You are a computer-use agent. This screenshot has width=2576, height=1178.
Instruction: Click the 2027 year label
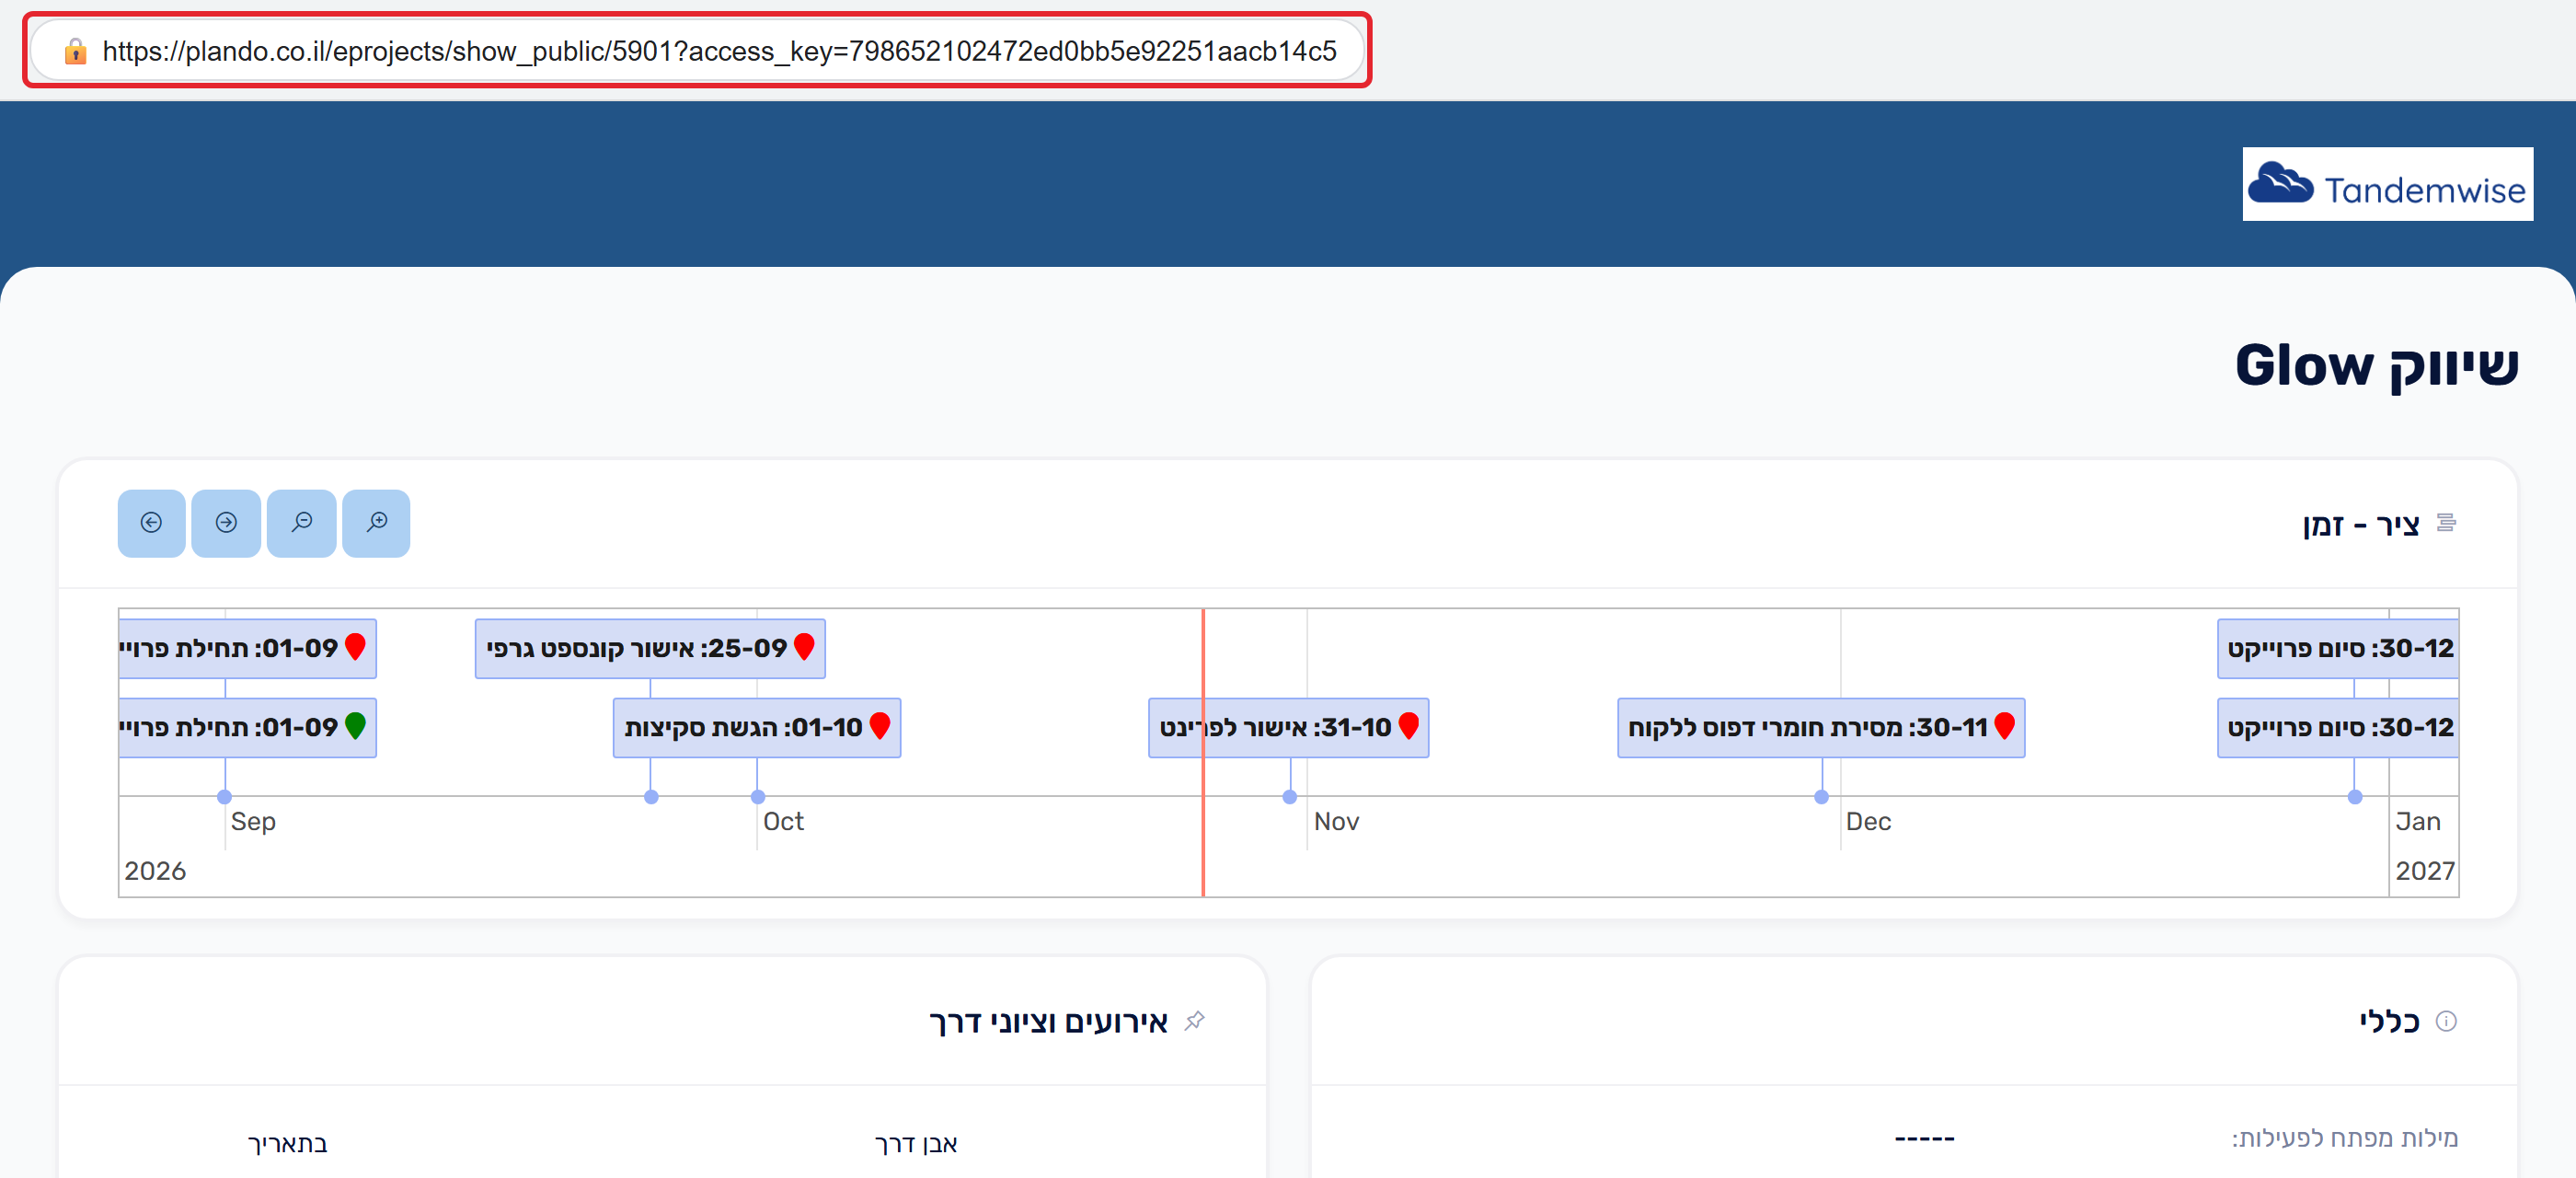point(2425,871)
